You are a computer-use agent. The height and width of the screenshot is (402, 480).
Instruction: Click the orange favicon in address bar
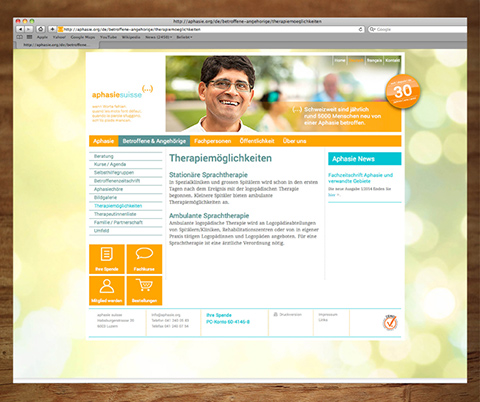tap(60, 29)
